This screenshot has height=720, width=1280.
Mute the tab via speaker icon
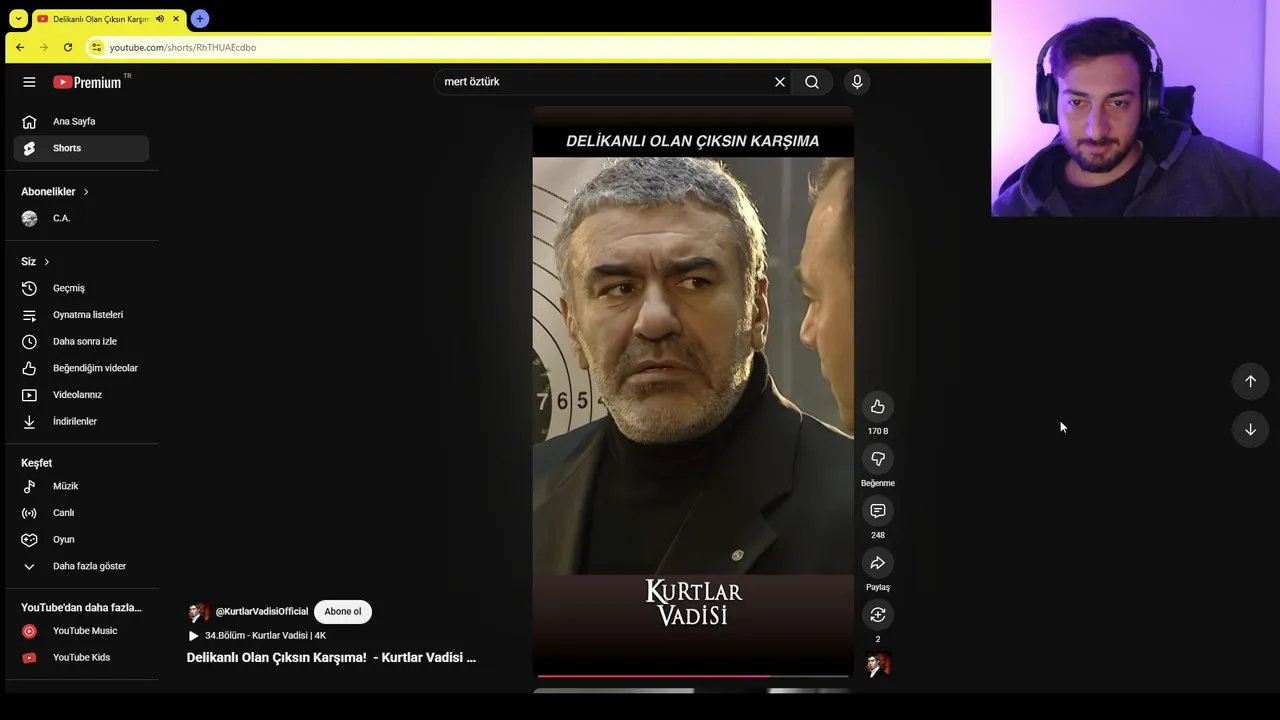tap(160, 18)
